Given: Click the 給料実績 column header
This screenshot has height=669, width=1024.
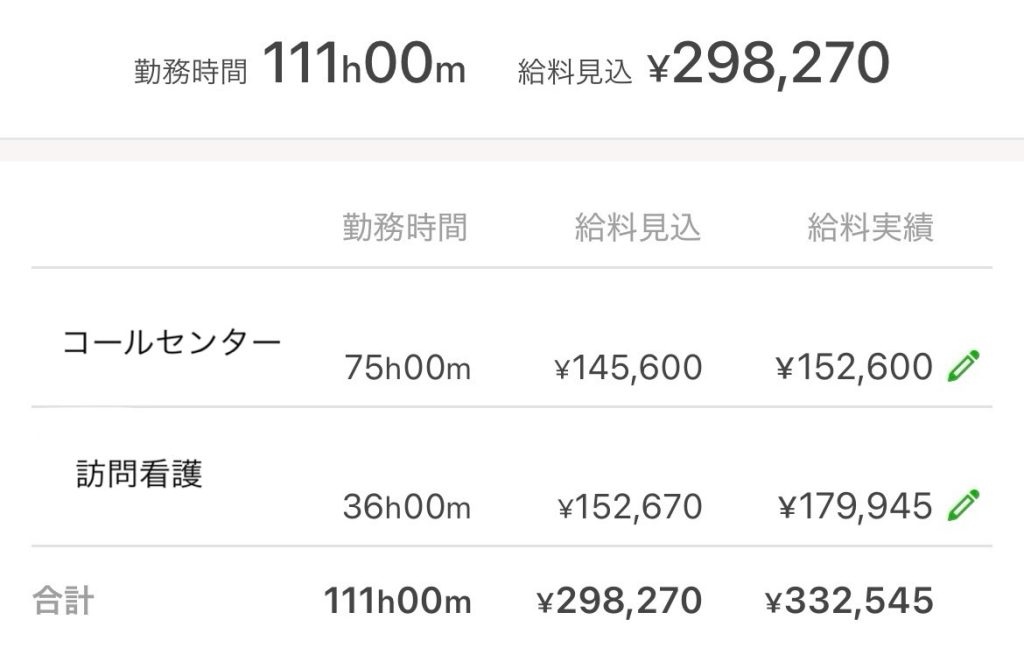Looking at the screenshot, I should [x=870, y=228].
